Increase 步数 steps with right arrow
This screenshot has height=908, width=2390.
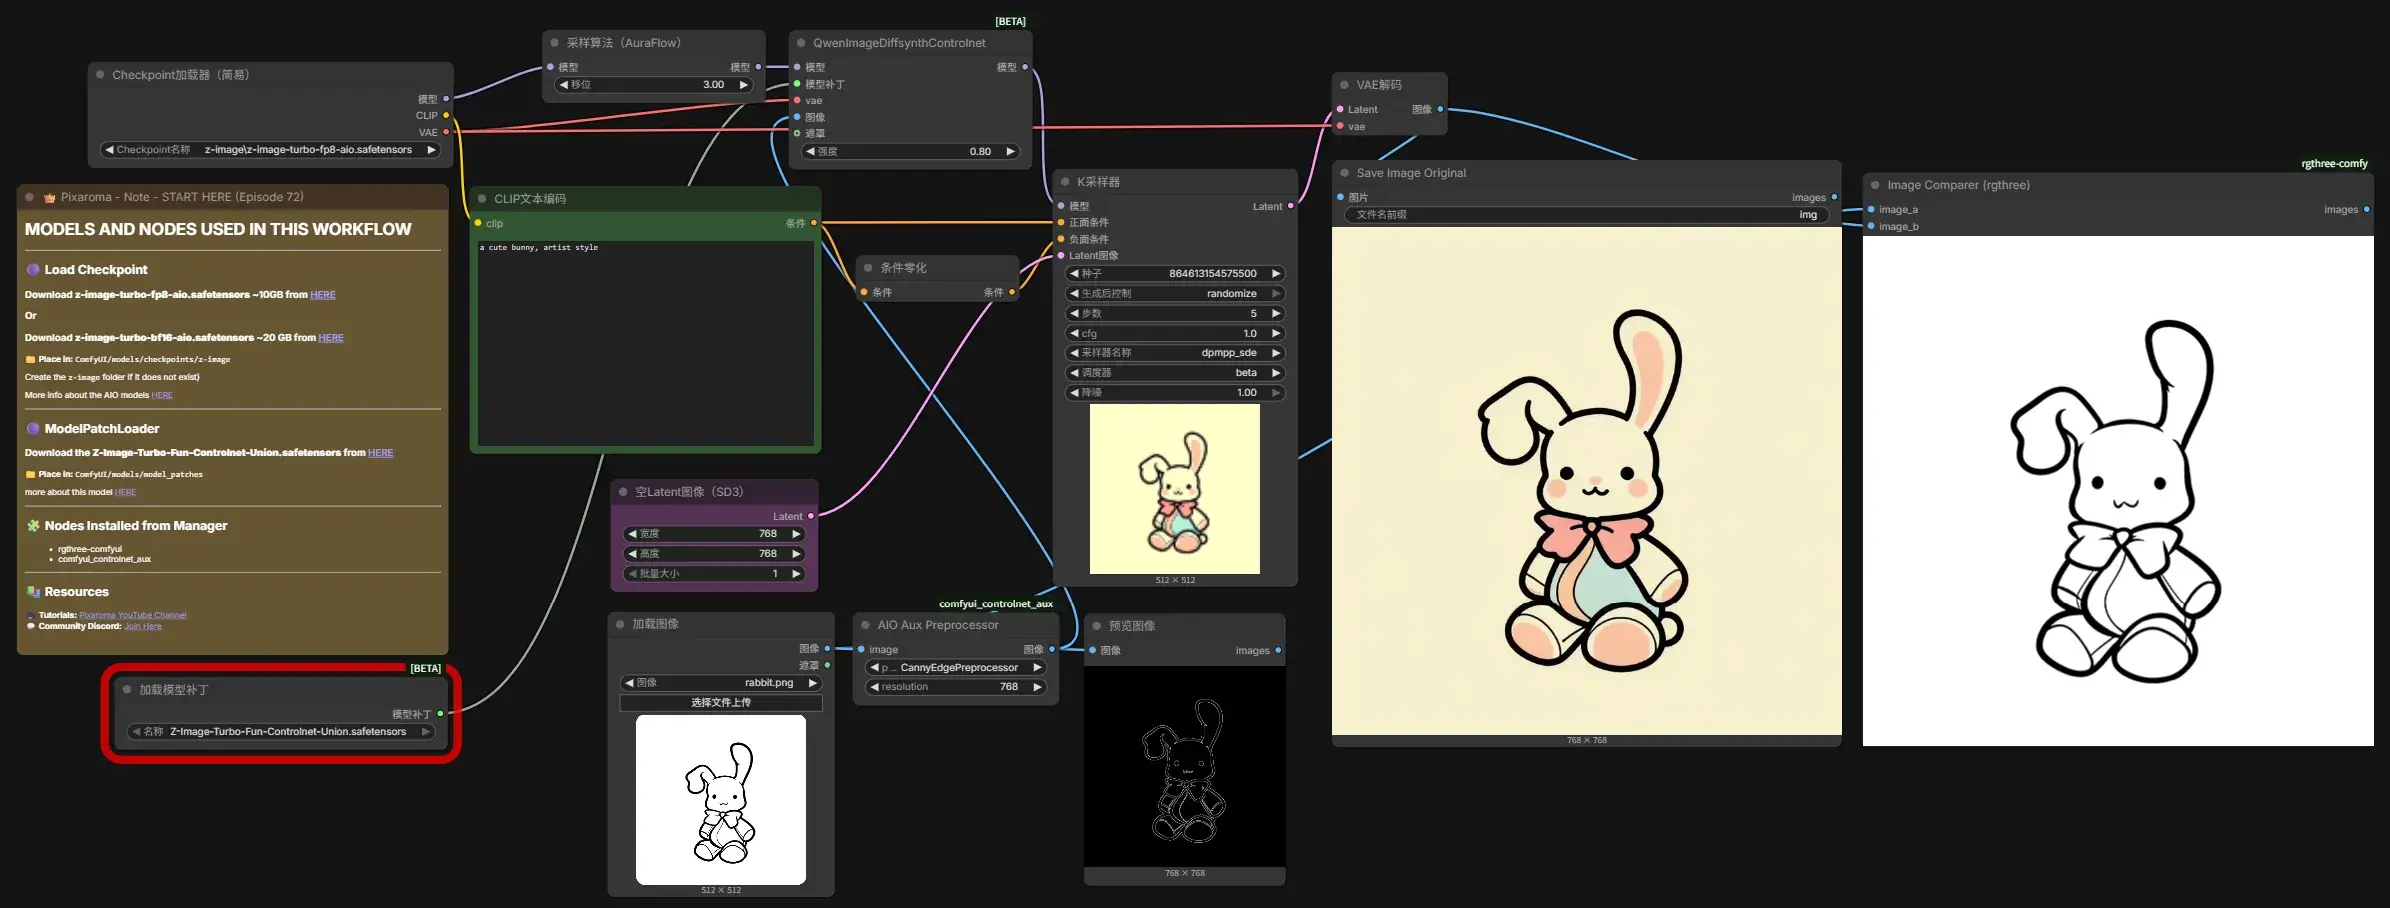[x=1276, y=314]
